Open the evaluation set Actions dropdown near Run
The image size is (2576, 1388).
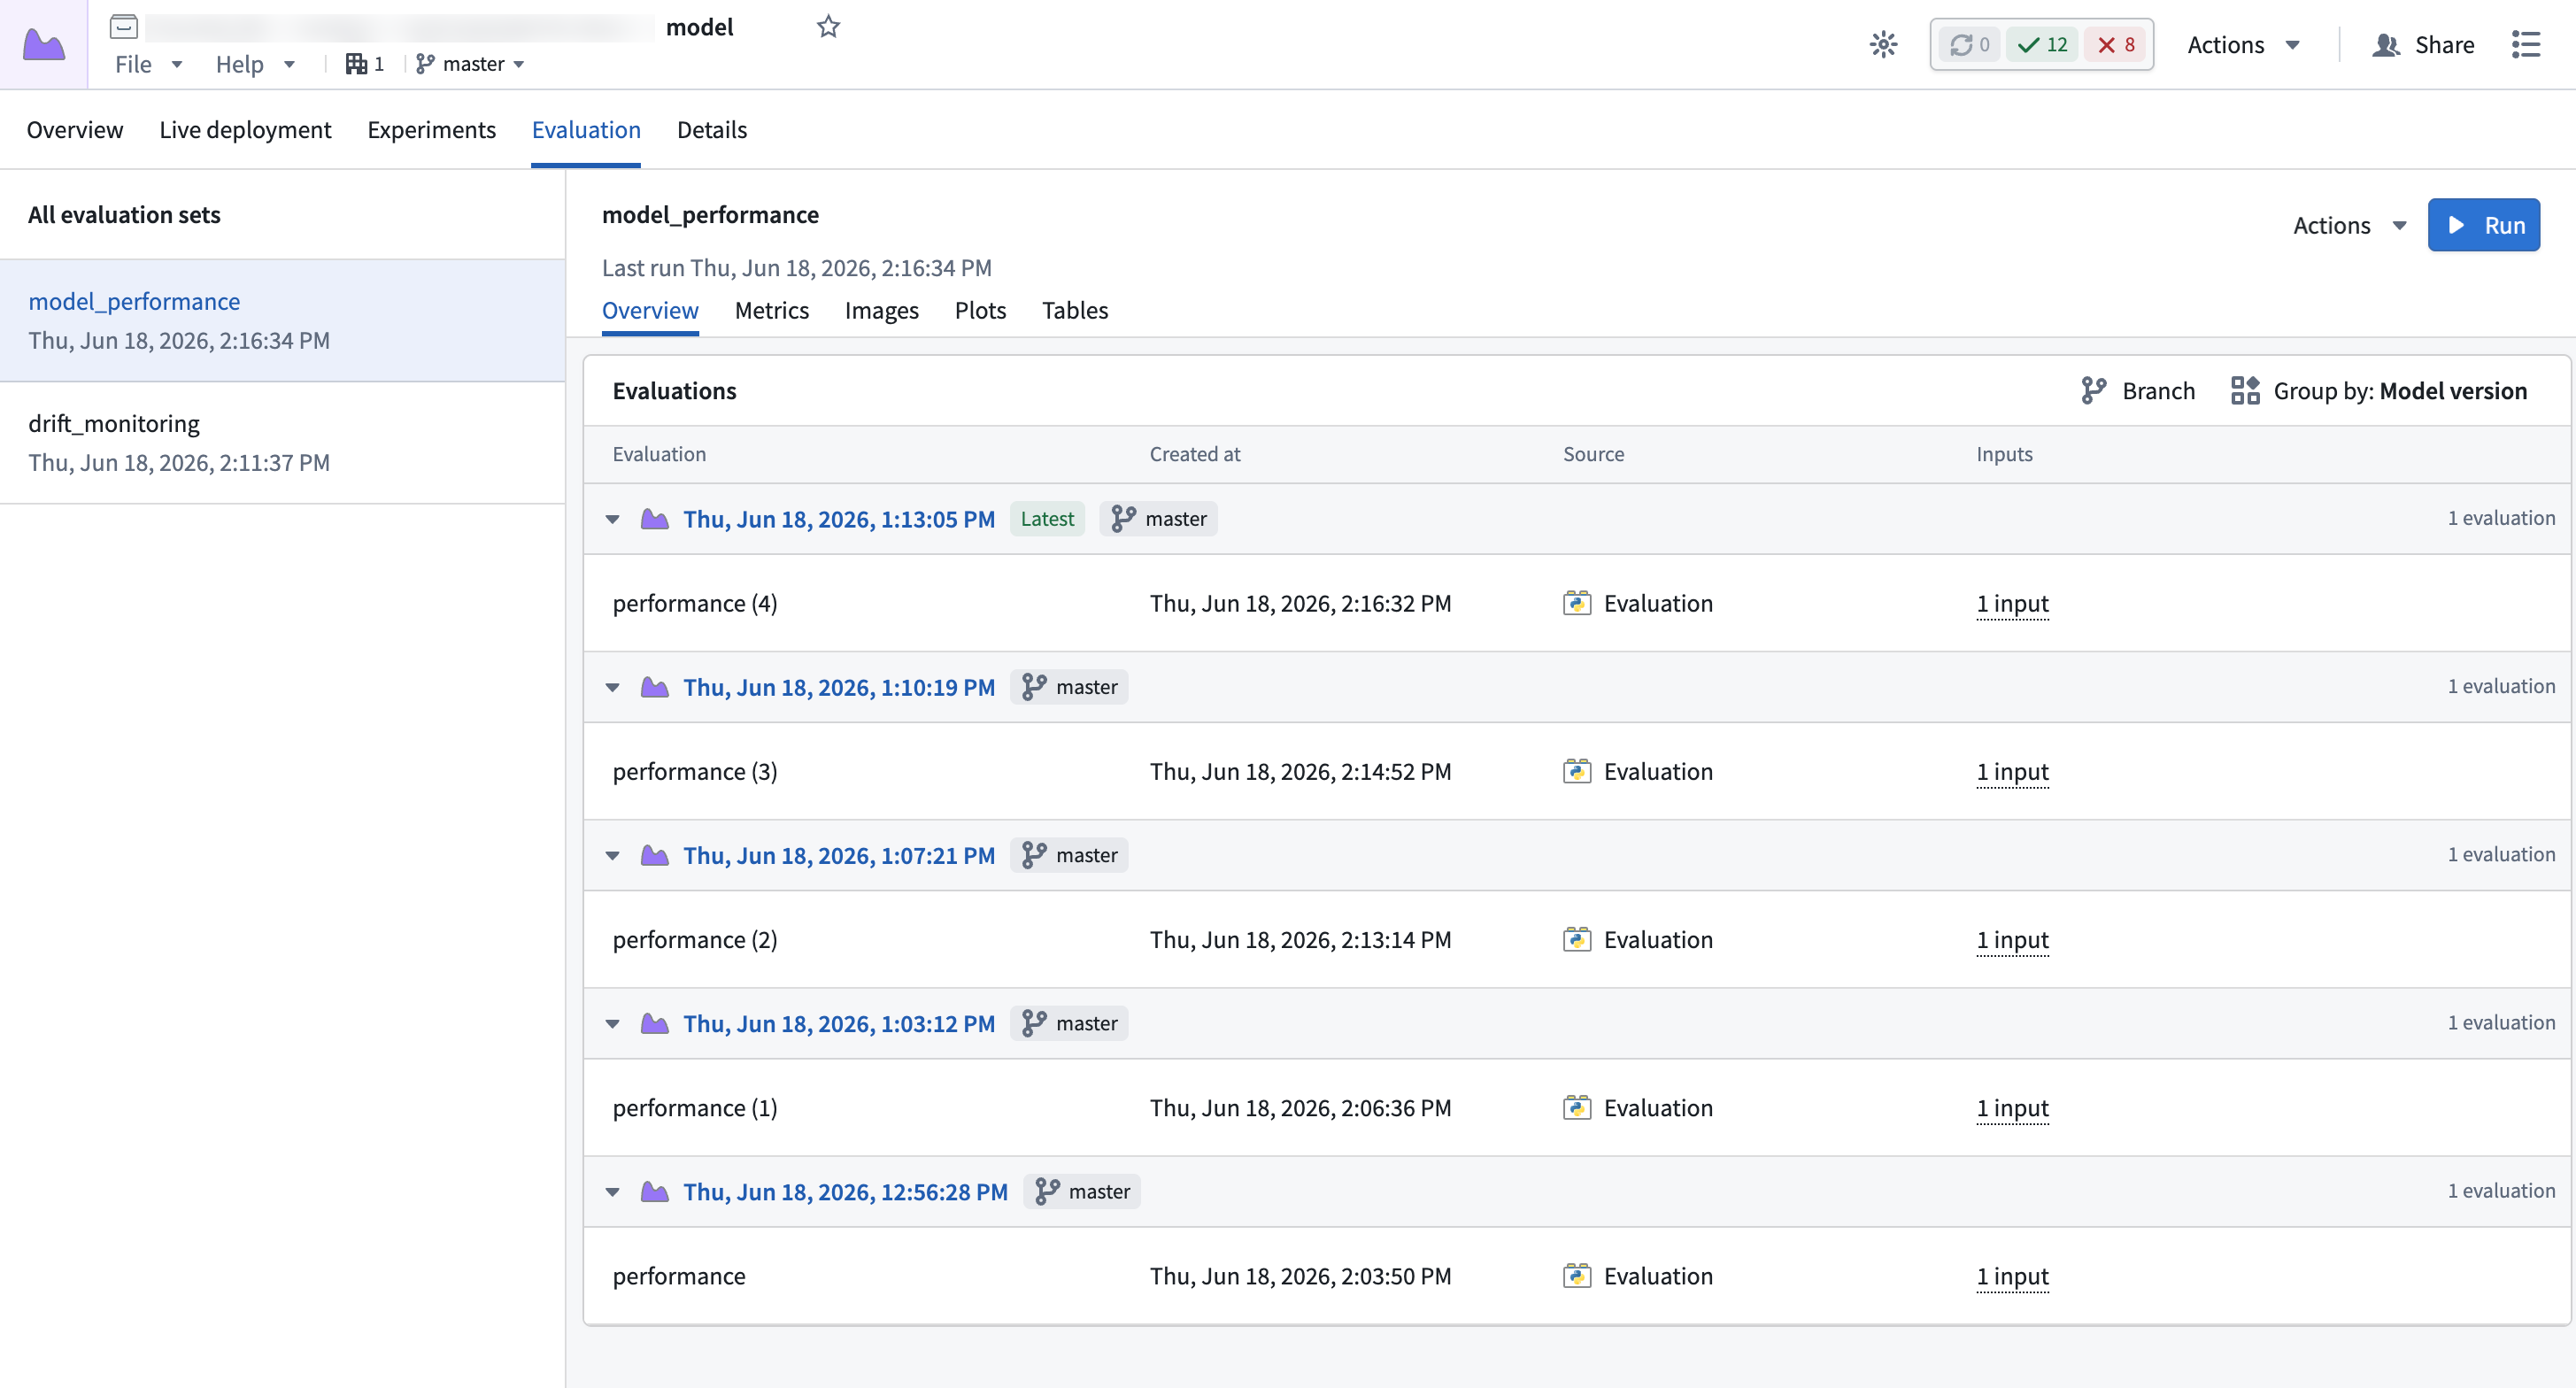coord(2349,225)
